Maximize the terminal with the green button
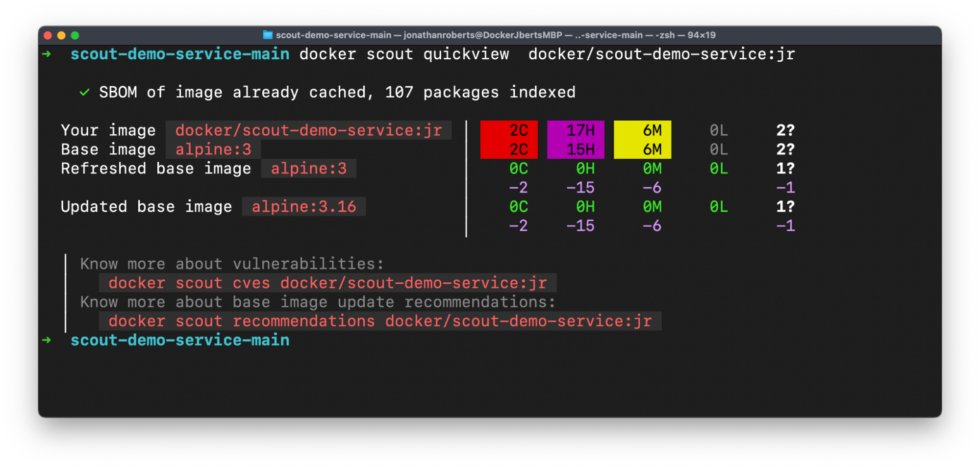The height and width of the screenshot is (468, 980). (x=75, y=36)
